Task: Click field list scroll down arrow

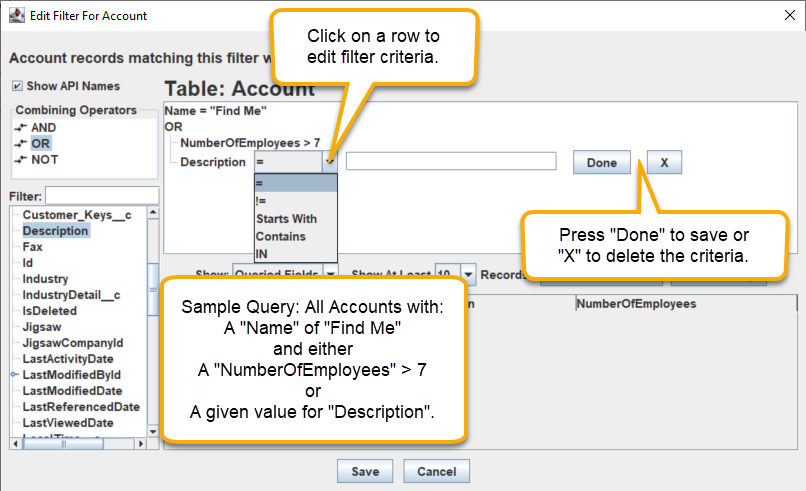Action: tap(153, 431)
